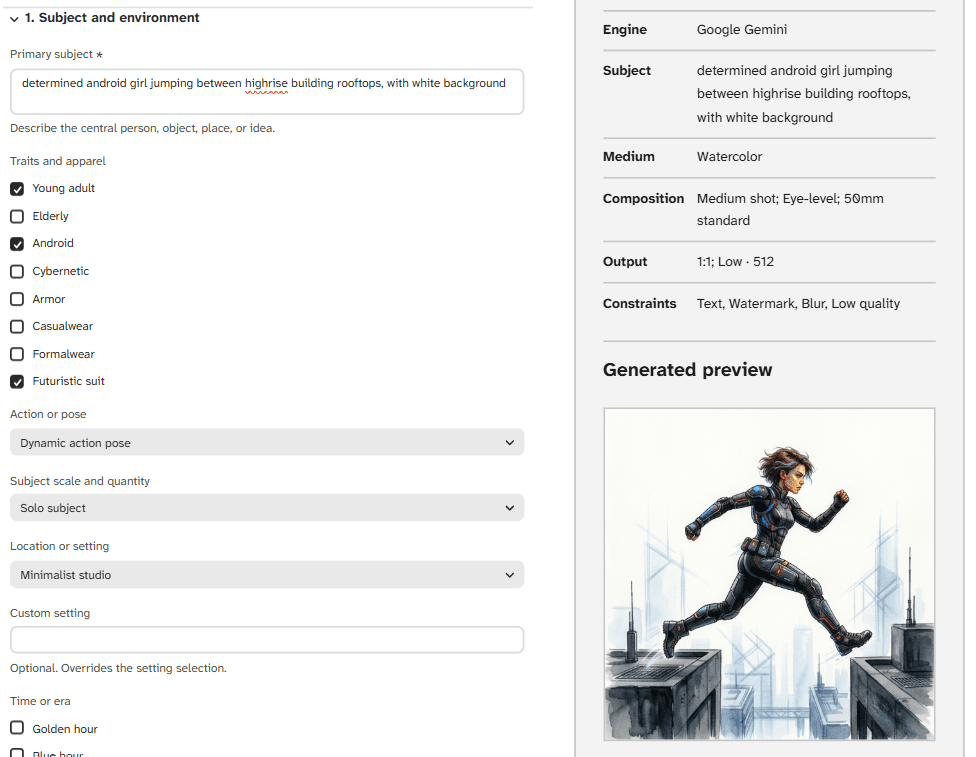Click the Primary subject text field
This screenshot has width=976, height=757.
[x=267, y=92]
